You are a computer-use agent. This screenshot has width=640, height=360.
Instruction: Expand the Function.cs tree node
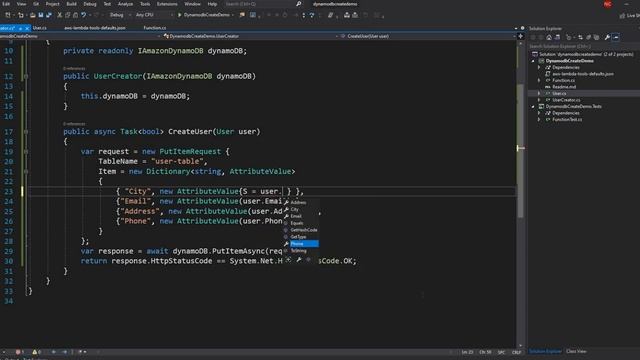pyautogui.click(x=539, y=80)
